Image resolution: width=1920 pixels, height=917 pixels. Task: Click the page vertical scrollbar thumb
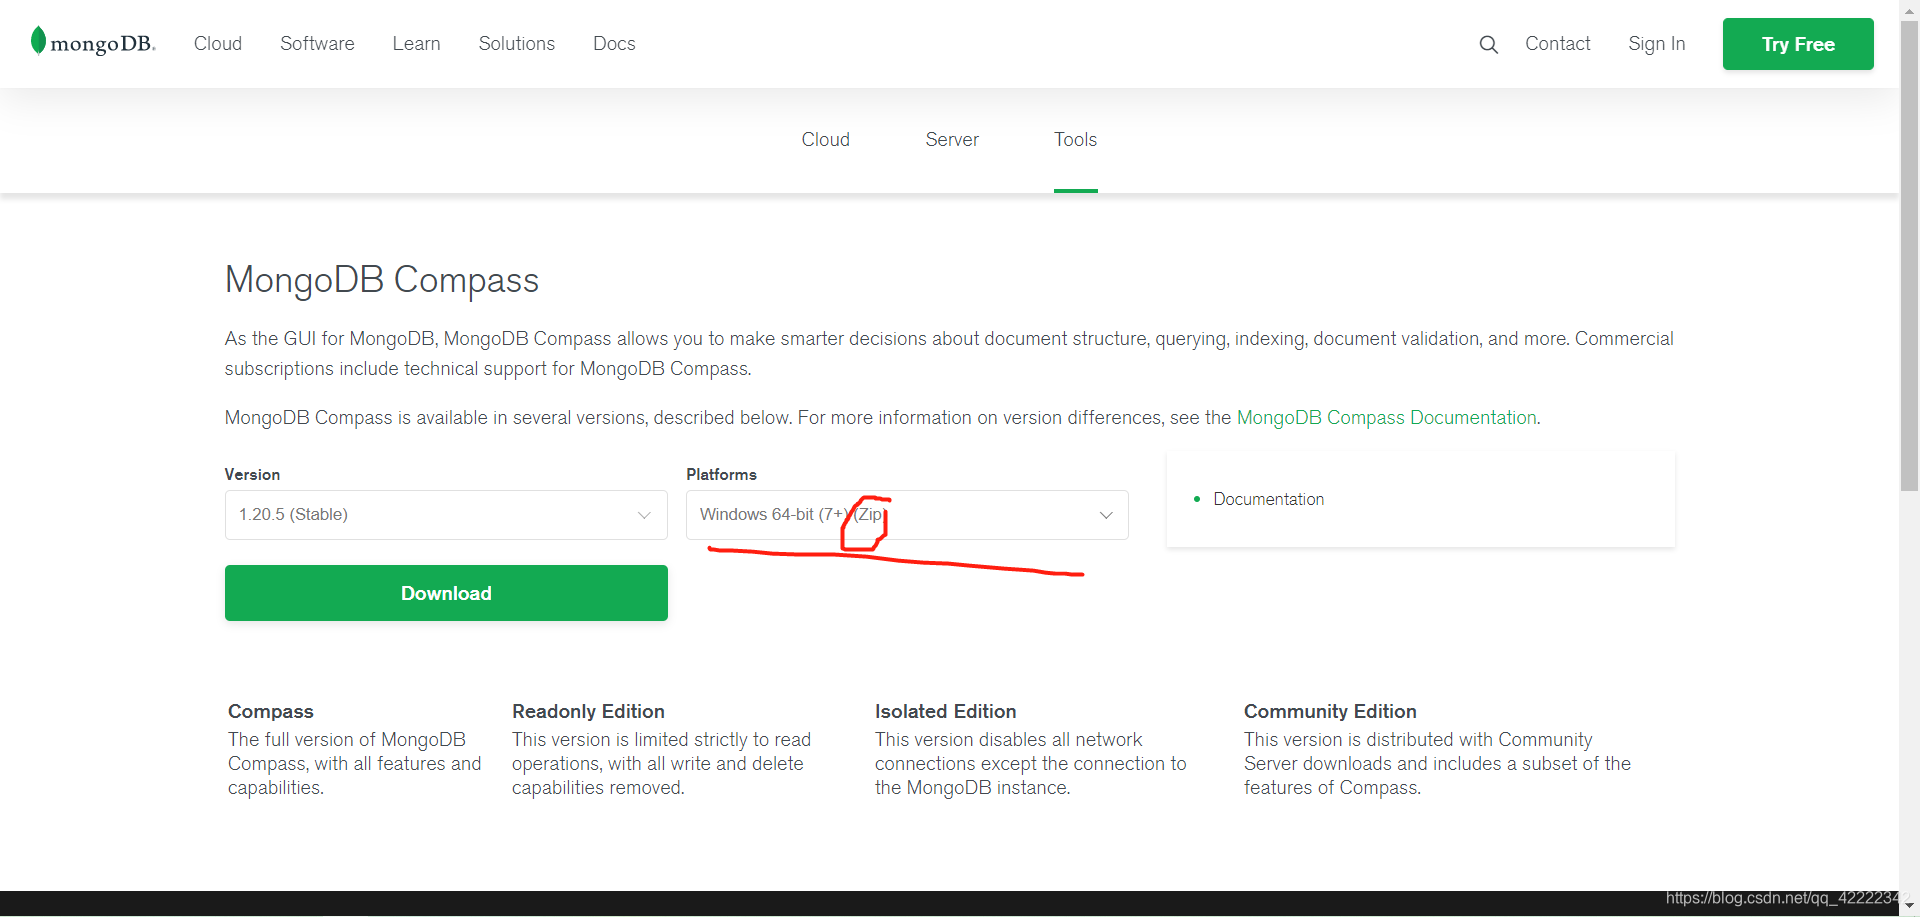point(1909,257)
